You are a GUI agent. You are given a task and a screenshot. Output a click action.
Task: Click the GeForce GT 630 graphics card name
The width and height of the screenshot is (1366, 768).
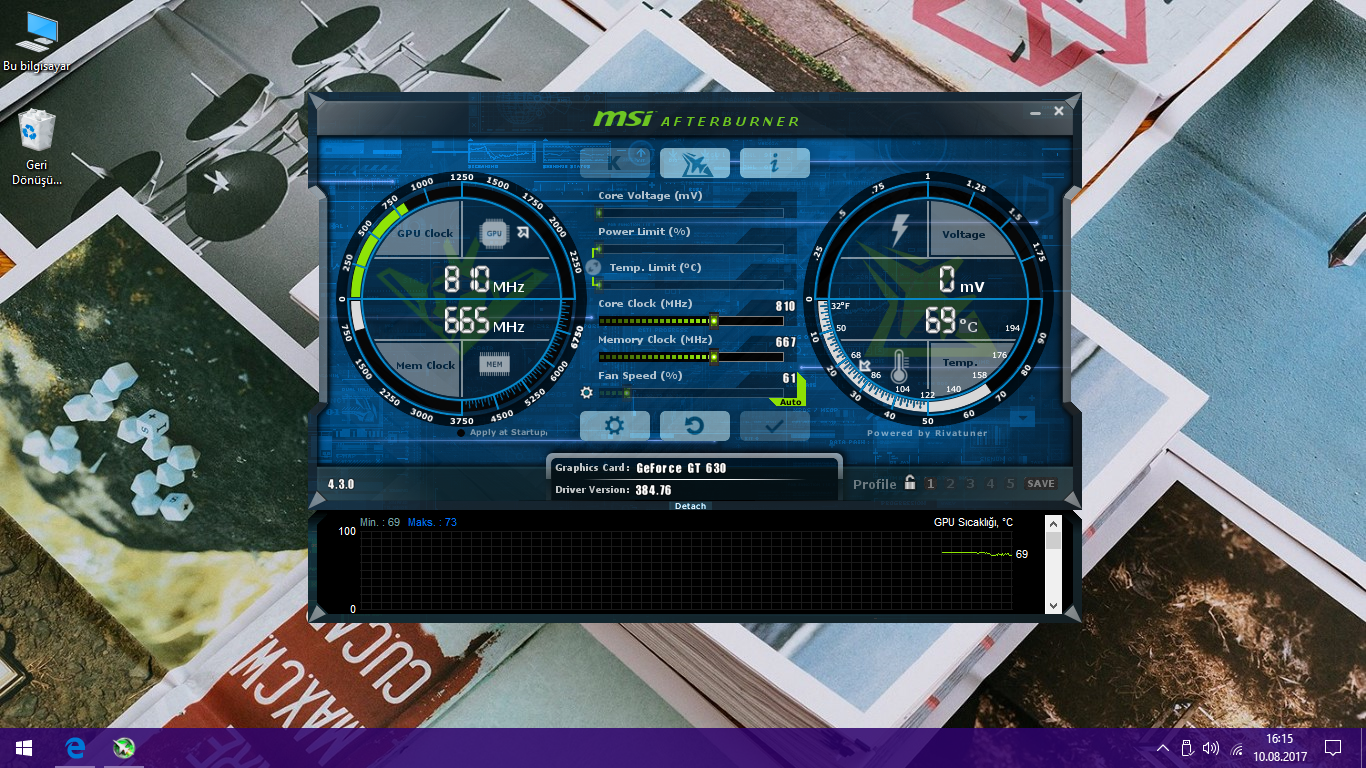(x=681, y=468)
